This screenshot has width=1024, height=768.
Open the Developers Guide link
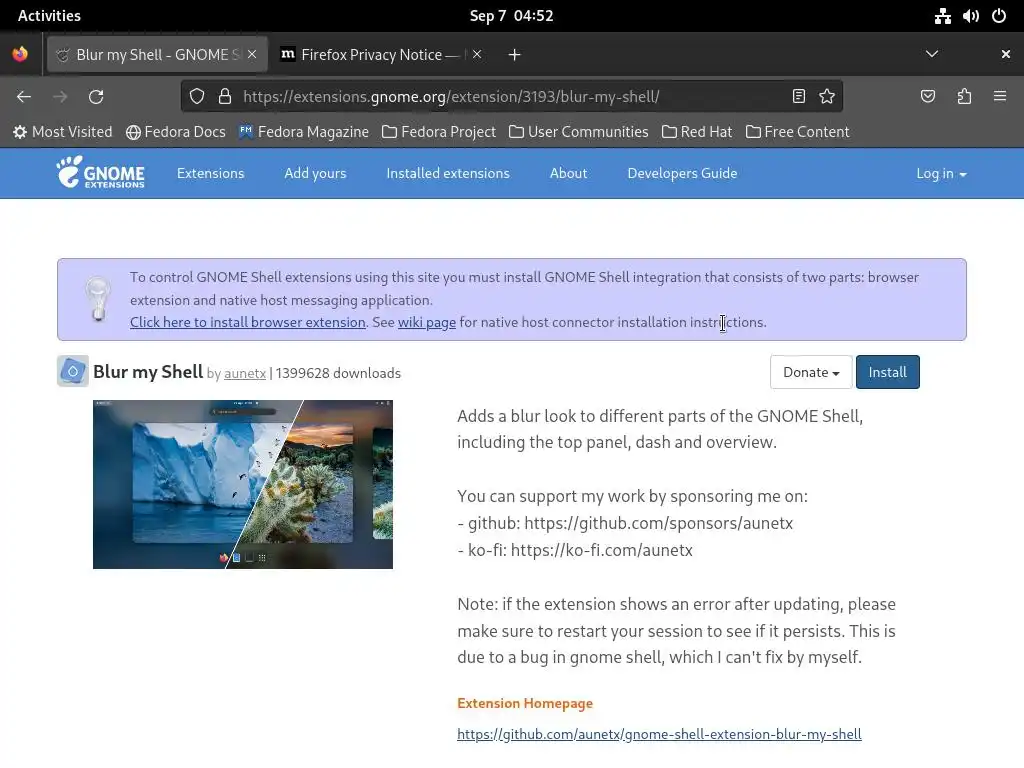coord(682,173)
